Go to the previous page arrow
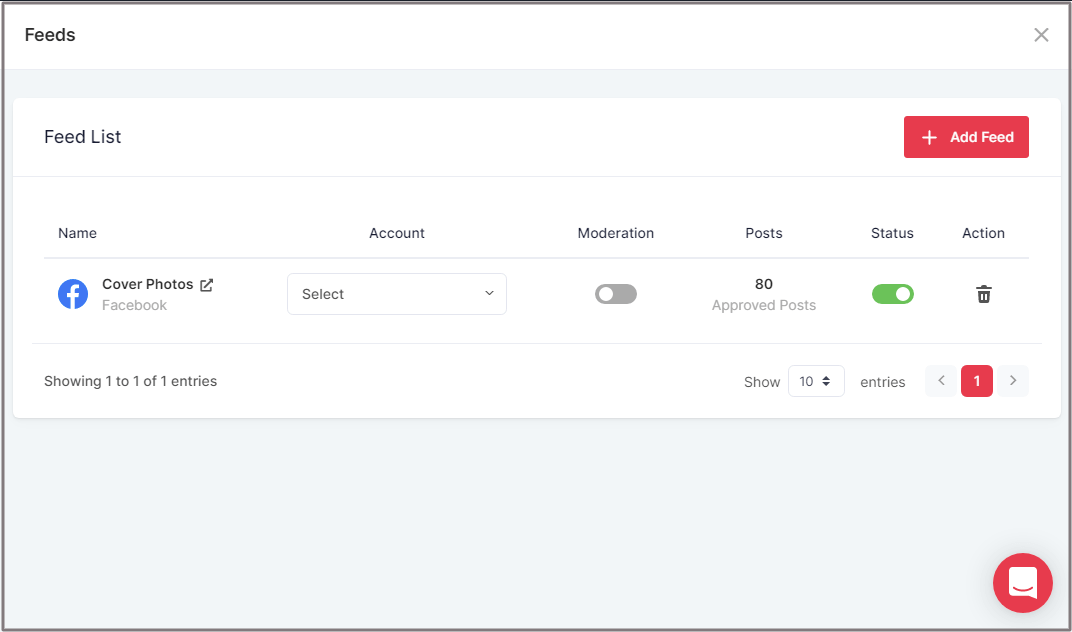The image size is (1072, 632). [x=941, y=381]
